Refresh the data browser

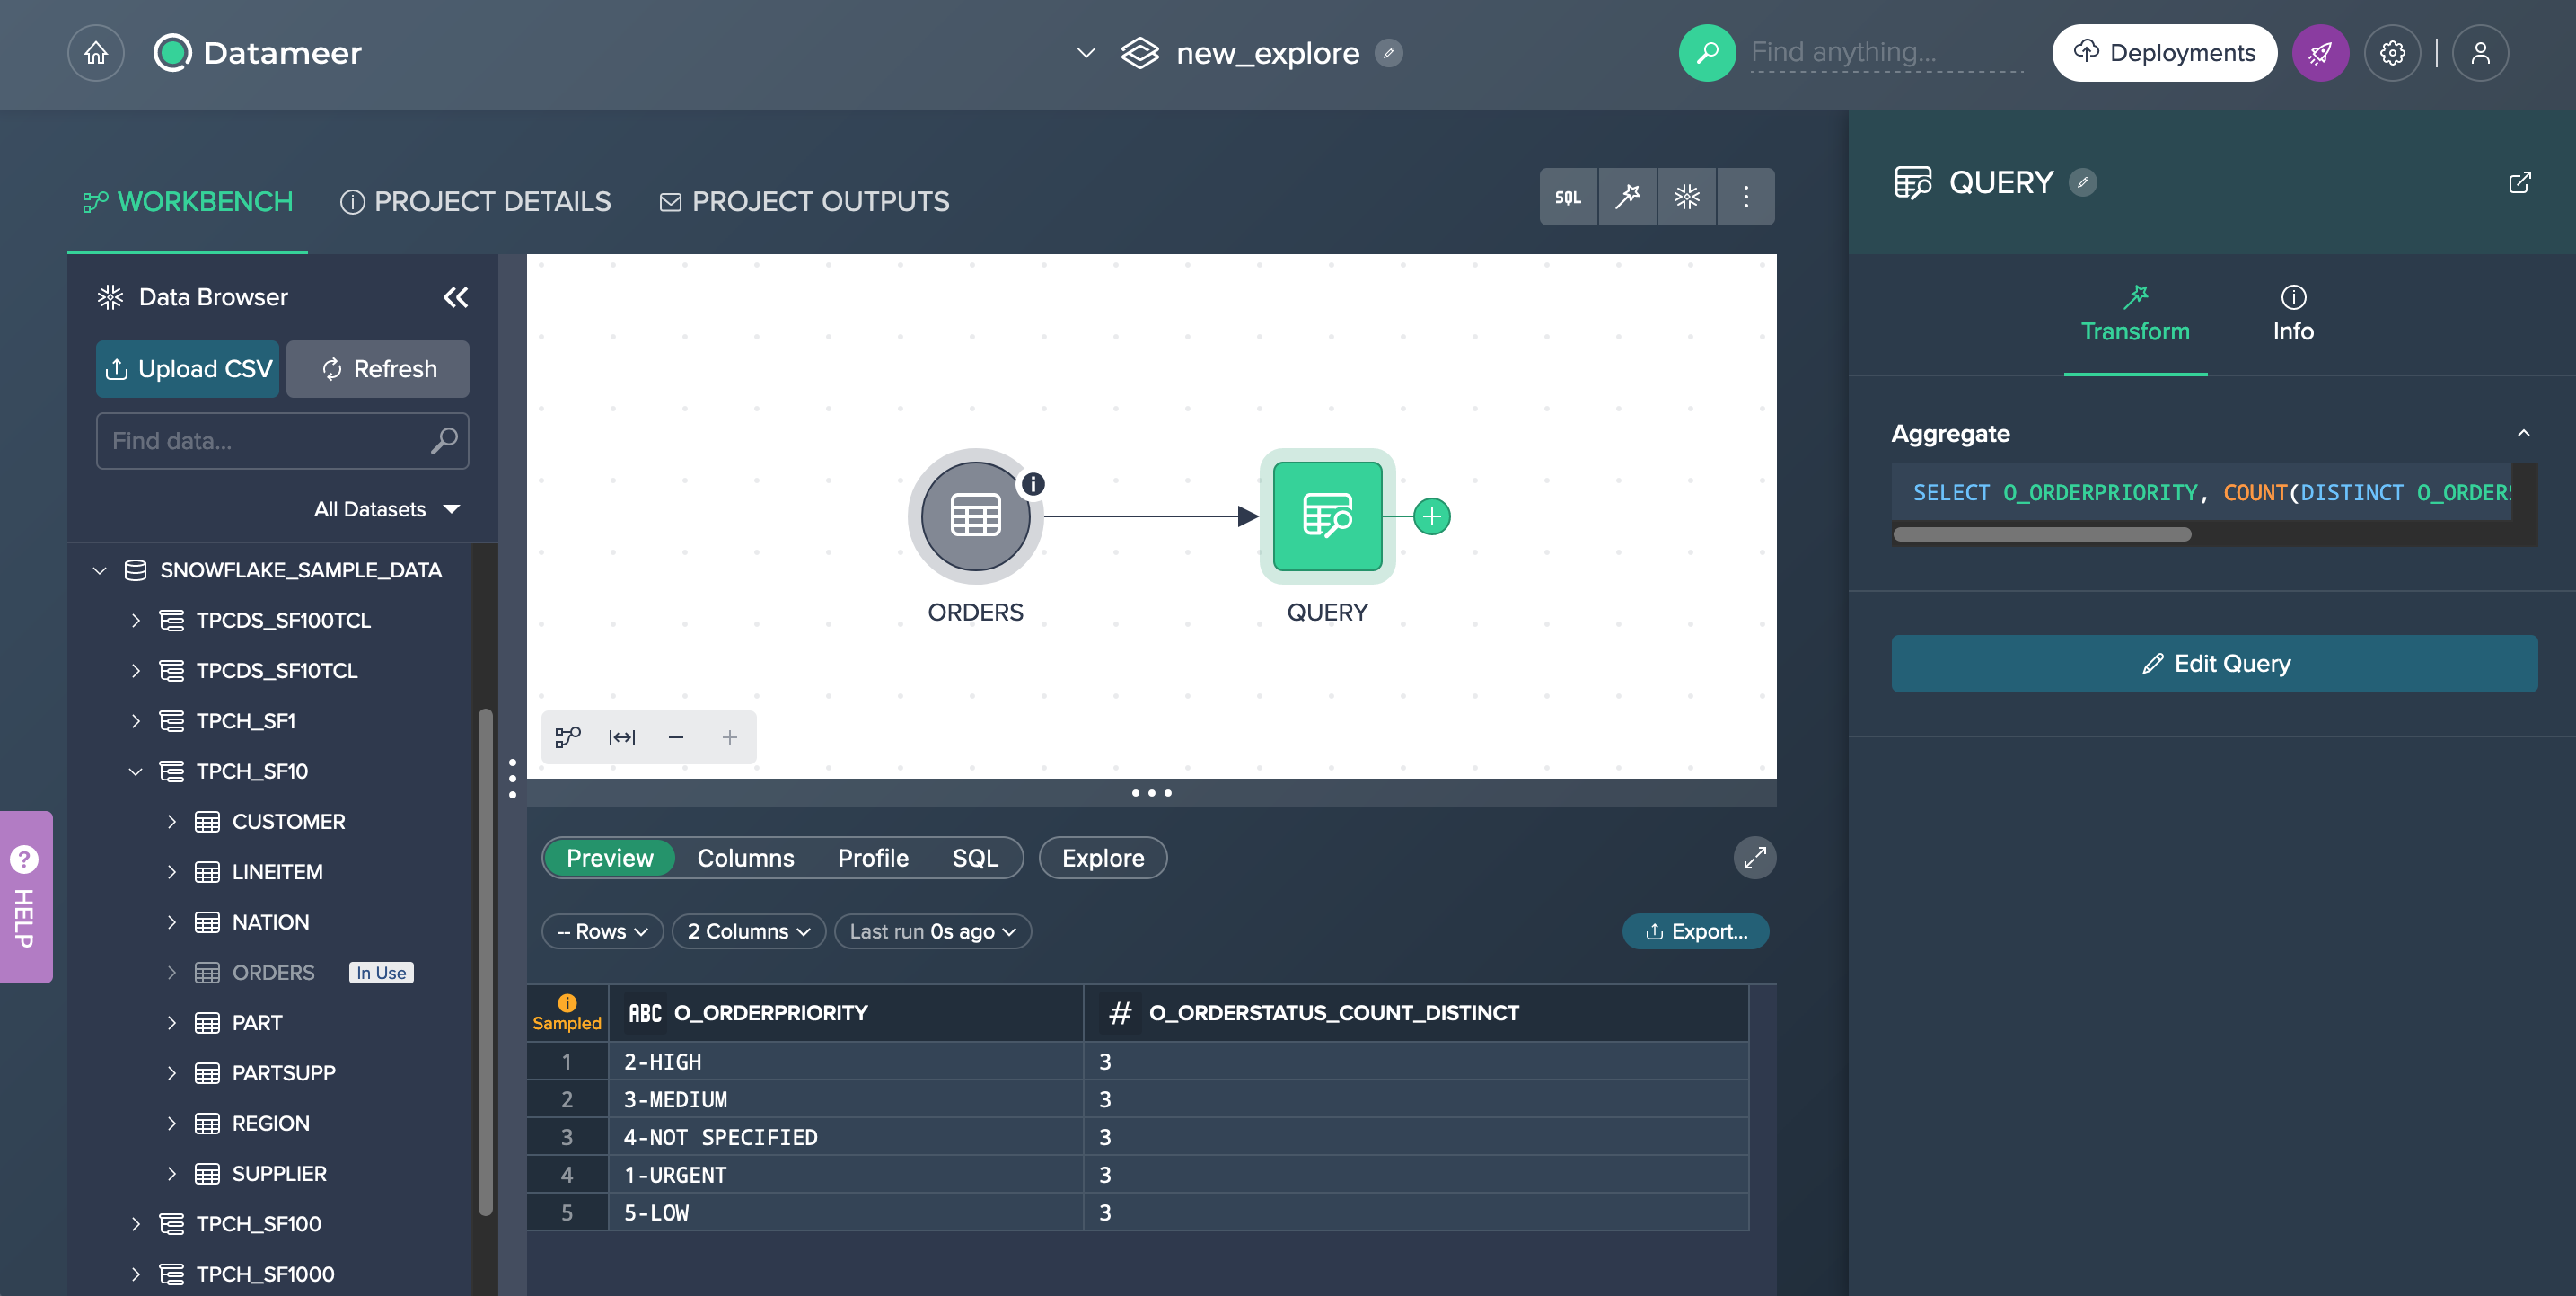pyautogui.click(x=377, y=369)
